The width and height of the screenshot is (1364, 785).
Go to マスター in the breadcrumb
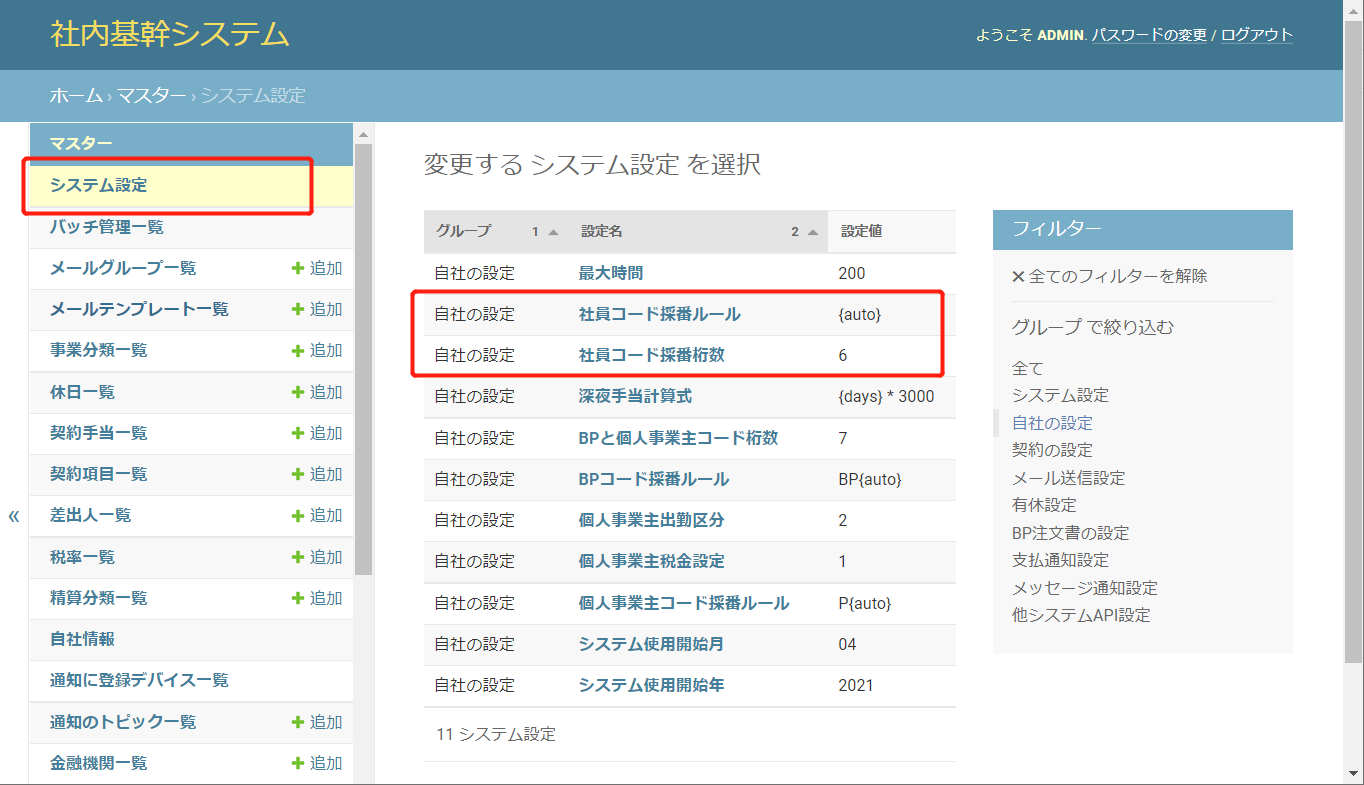pyautogui.click(x=151, y=96)
